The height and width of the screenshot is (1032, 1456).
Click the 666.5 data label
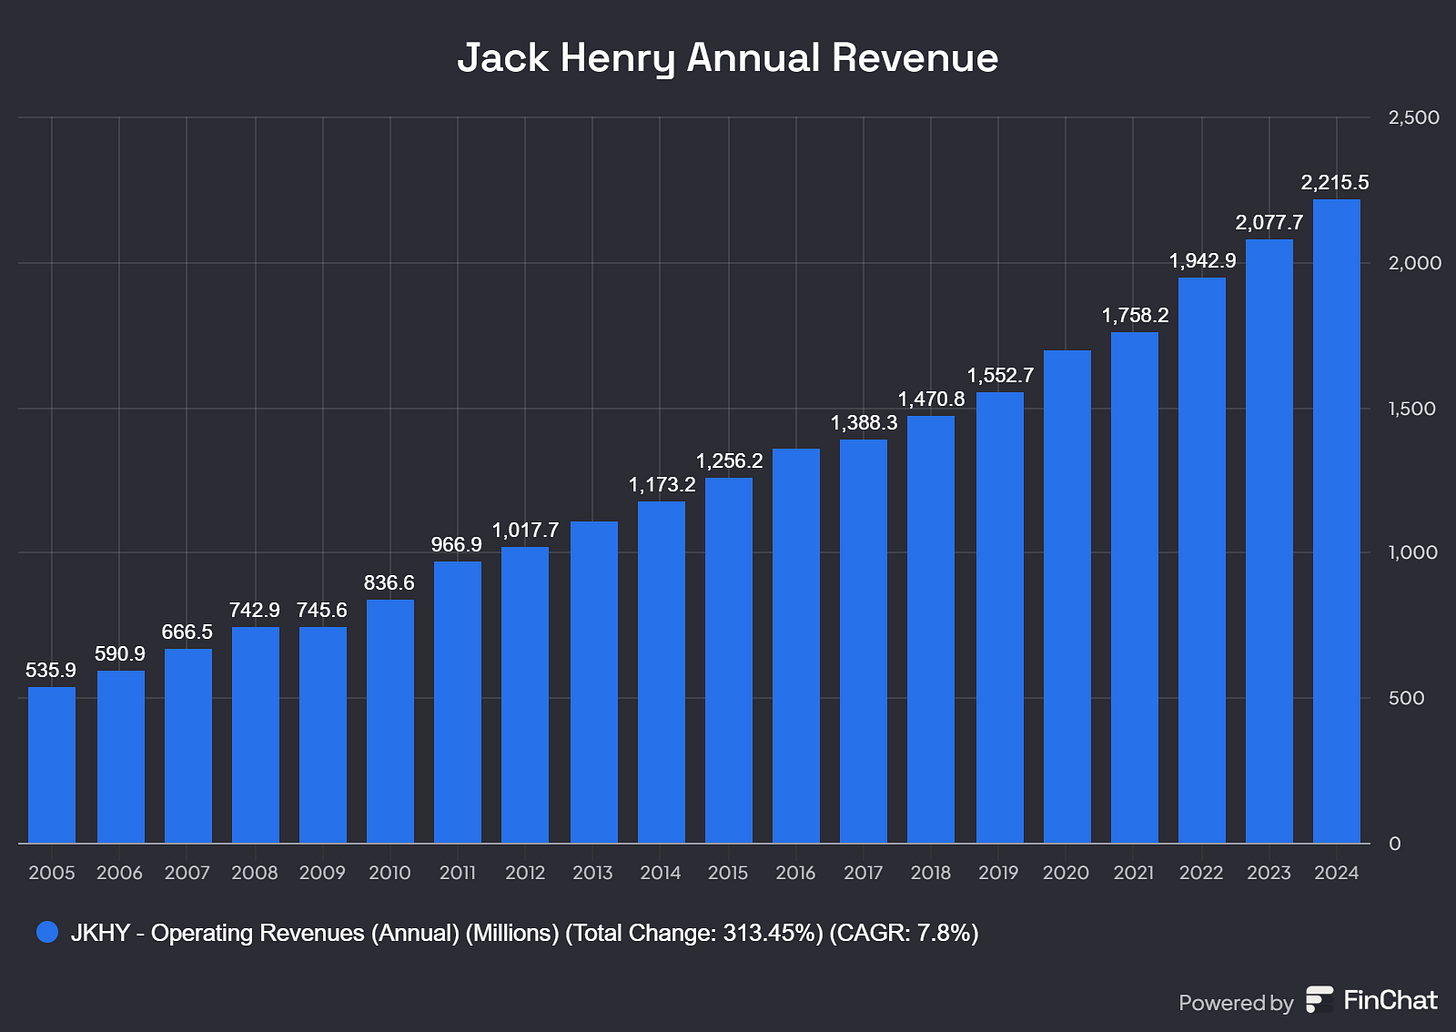[188, 632]
